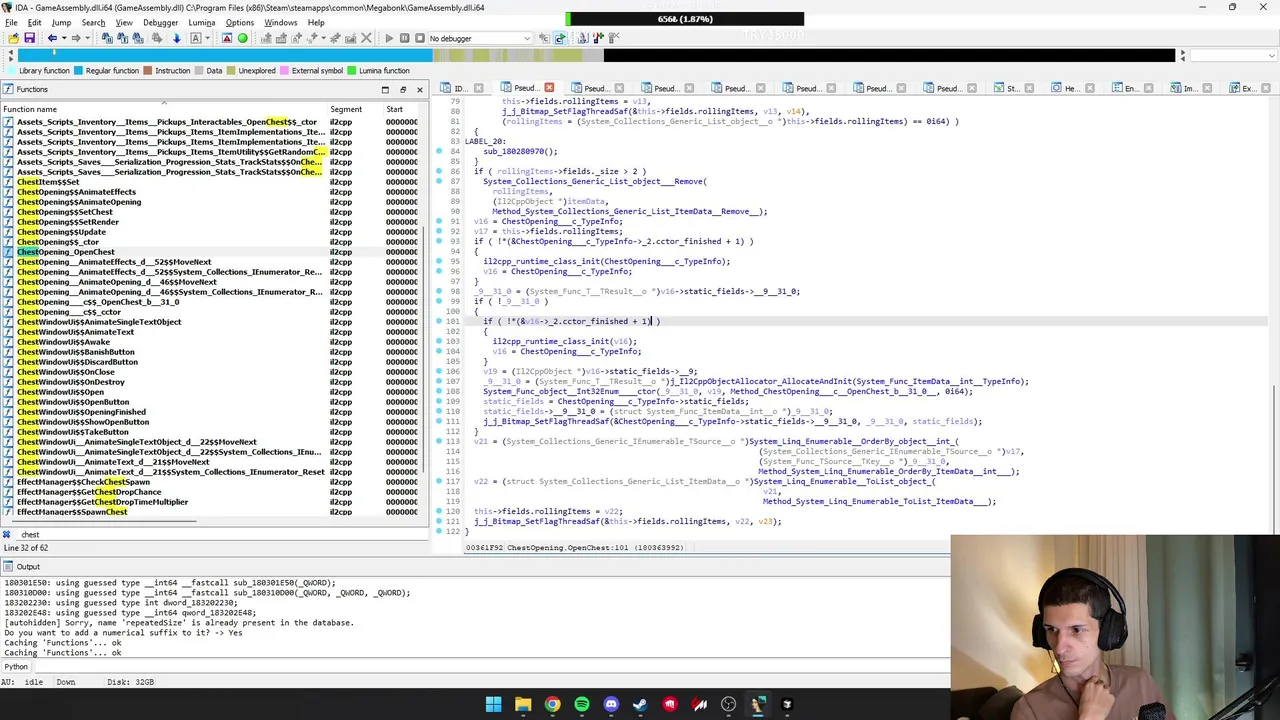Image resolution: width=1280 pixels, height=720 pixels.
Task: Click the Lumina function green legend swatch
Action: pyautogui.click(x=352, y=71)
